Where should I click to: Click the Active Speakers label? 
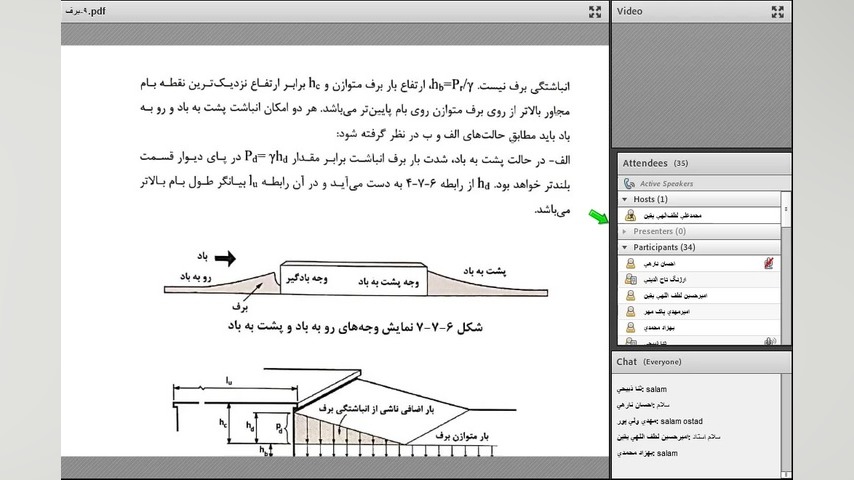666,184
